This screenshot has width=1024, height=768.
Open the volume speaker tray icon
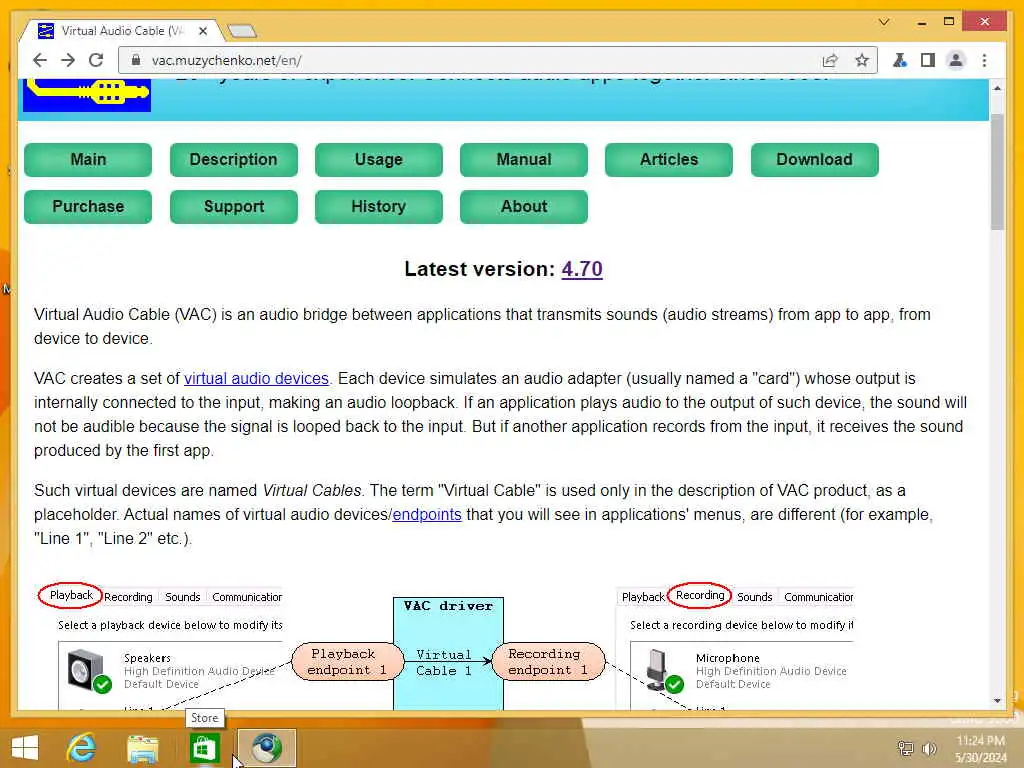point(929,748)
